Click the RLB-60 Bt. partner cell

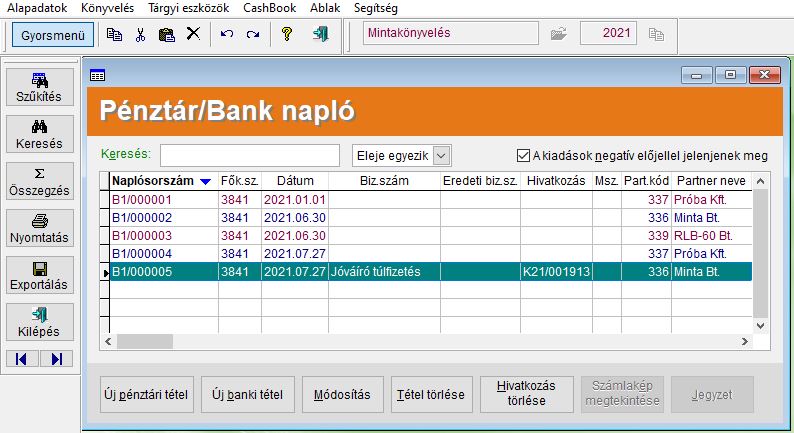[711, 235]
